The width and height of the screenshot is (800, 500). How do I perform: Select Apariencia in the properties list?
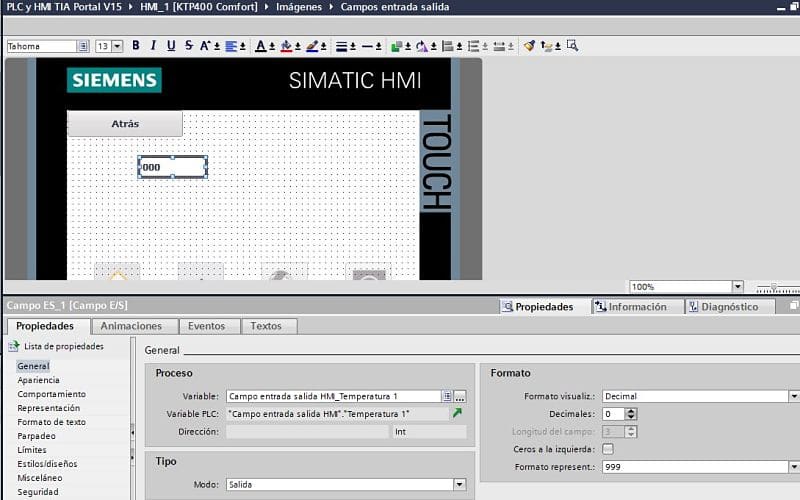pyautogui.click(x=38, y=380)
